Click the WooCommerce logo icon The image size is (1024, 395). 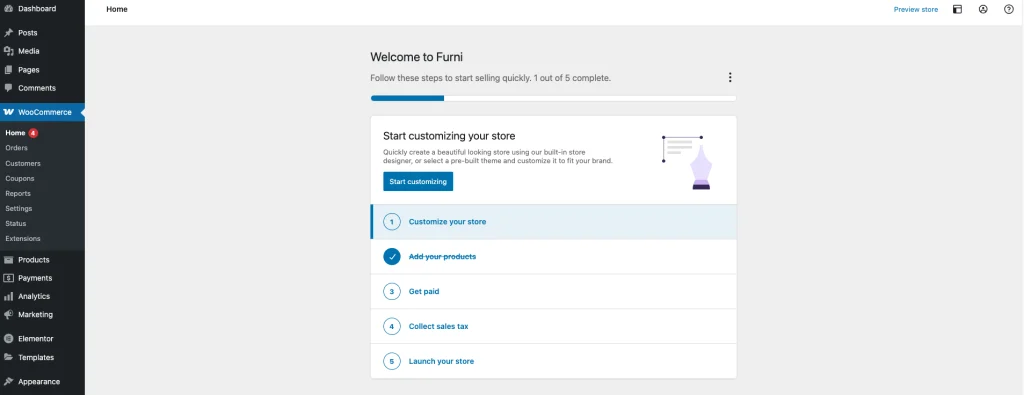(8, 112)
